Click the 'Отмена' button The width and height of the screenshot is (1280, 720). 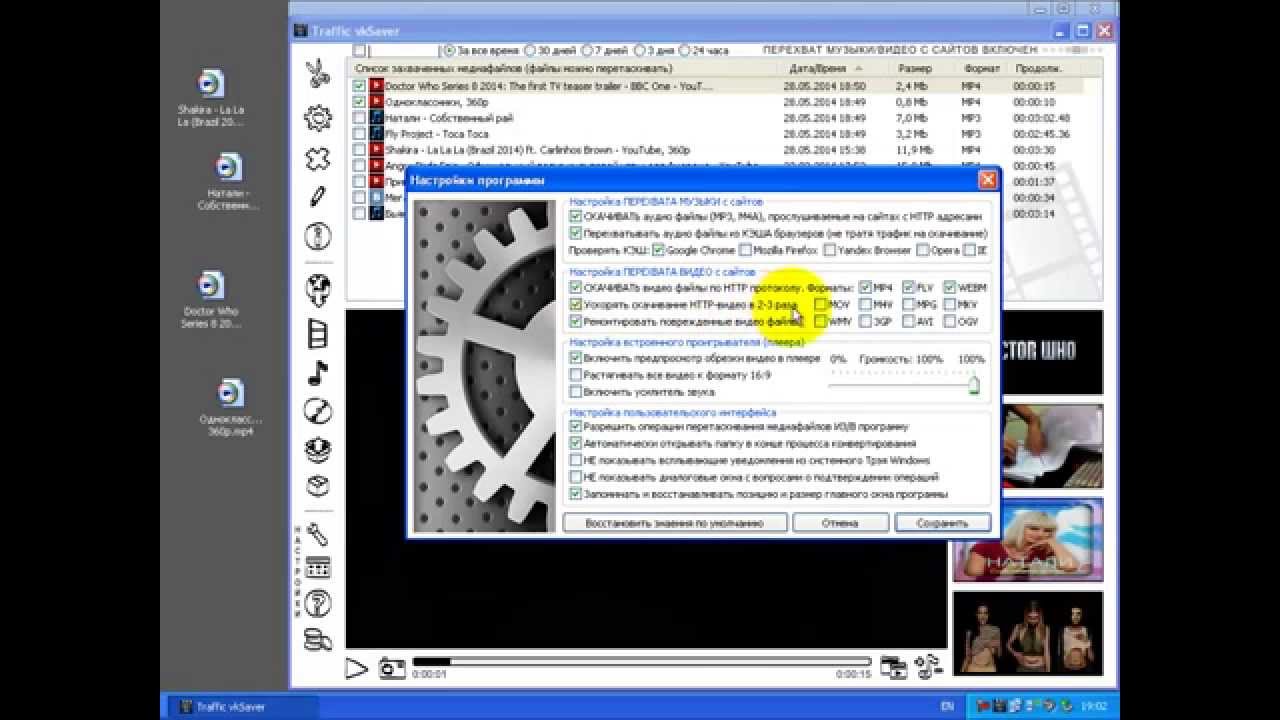[x=840, y=523]
